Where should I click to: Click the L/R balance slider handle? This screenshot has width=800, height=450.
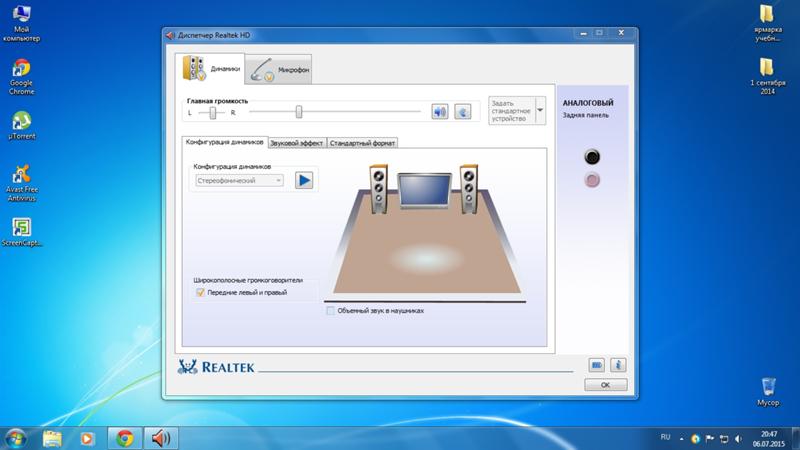click(213, 113)
